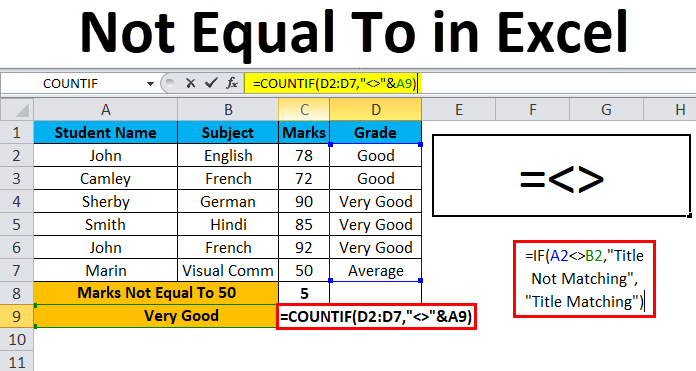Click result cell showing 5 in row 8
The width and height of the screenshot is (696, 371).
(304, 293)
